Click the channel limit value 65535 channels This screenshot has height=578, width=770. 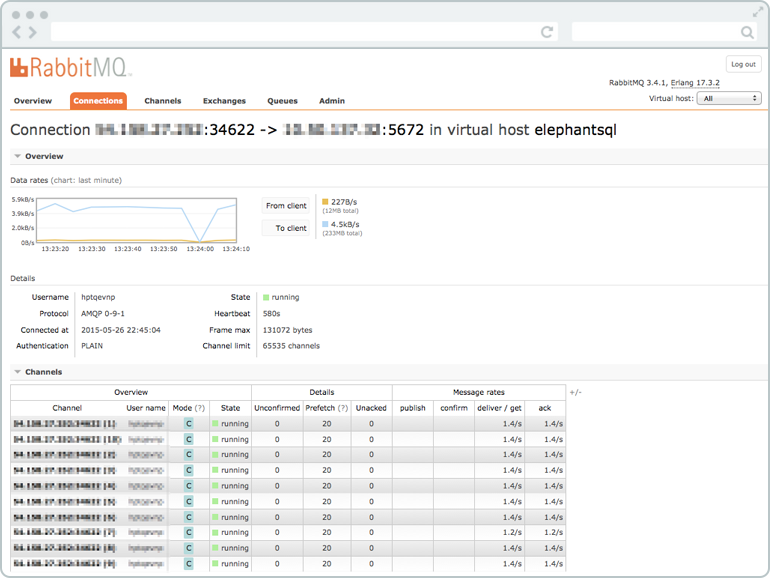[x=291, y=346]
